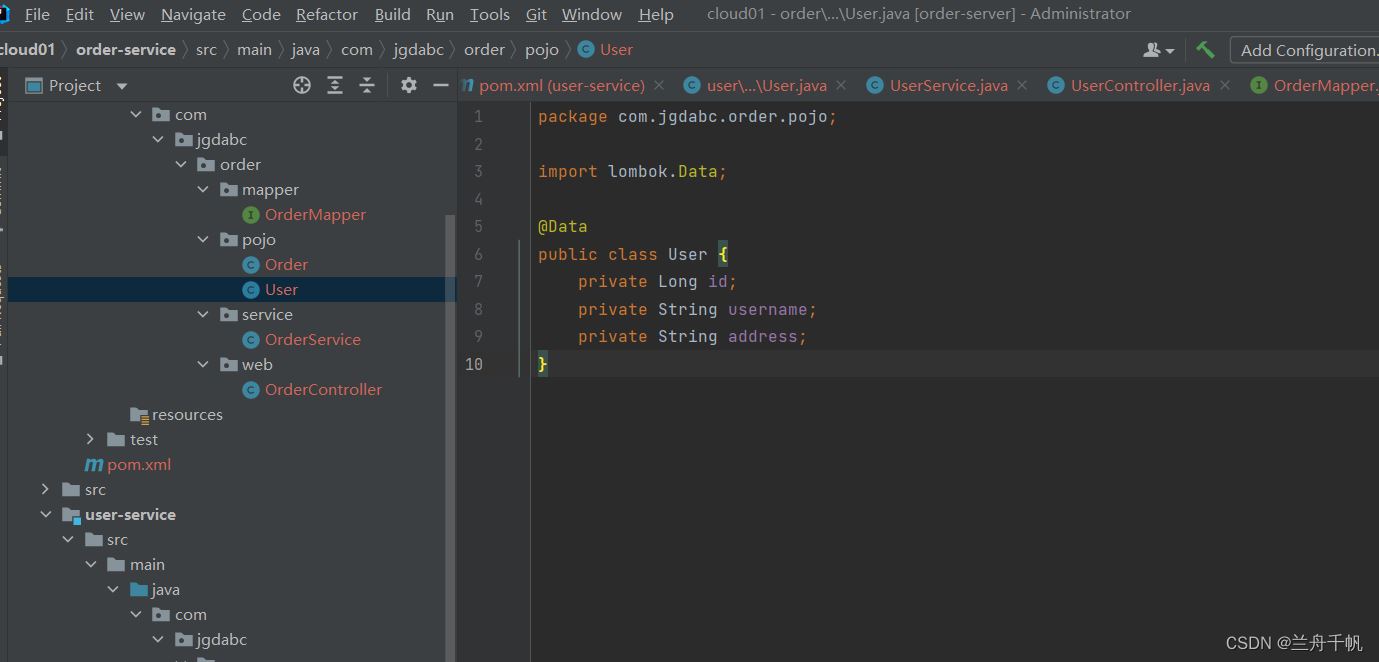Collapse the mapper package node
Viewport: 1379px width, 662px height.
(x=203, y=189)
